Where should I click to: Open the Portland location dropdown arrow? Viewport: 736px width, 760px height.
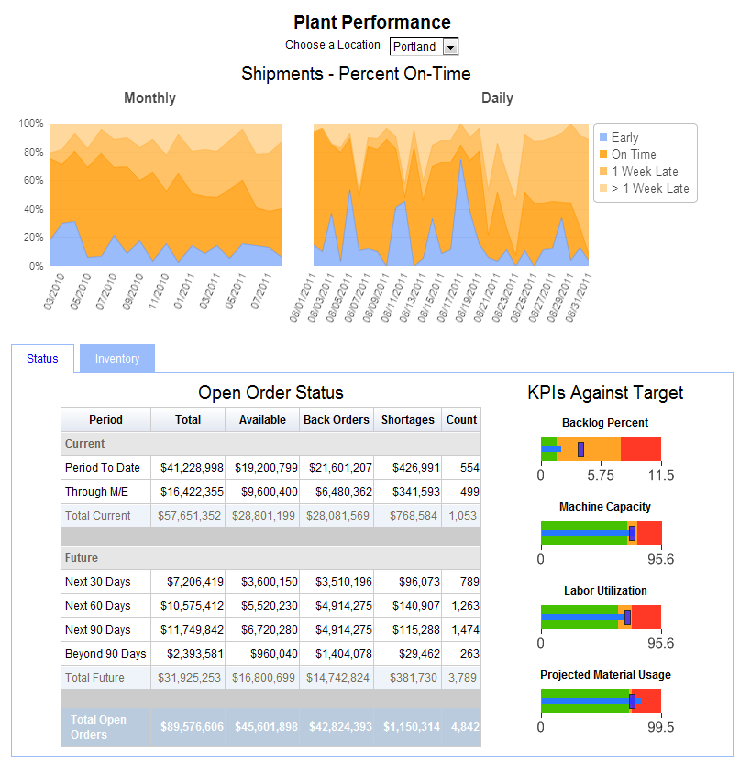point(450,47)
